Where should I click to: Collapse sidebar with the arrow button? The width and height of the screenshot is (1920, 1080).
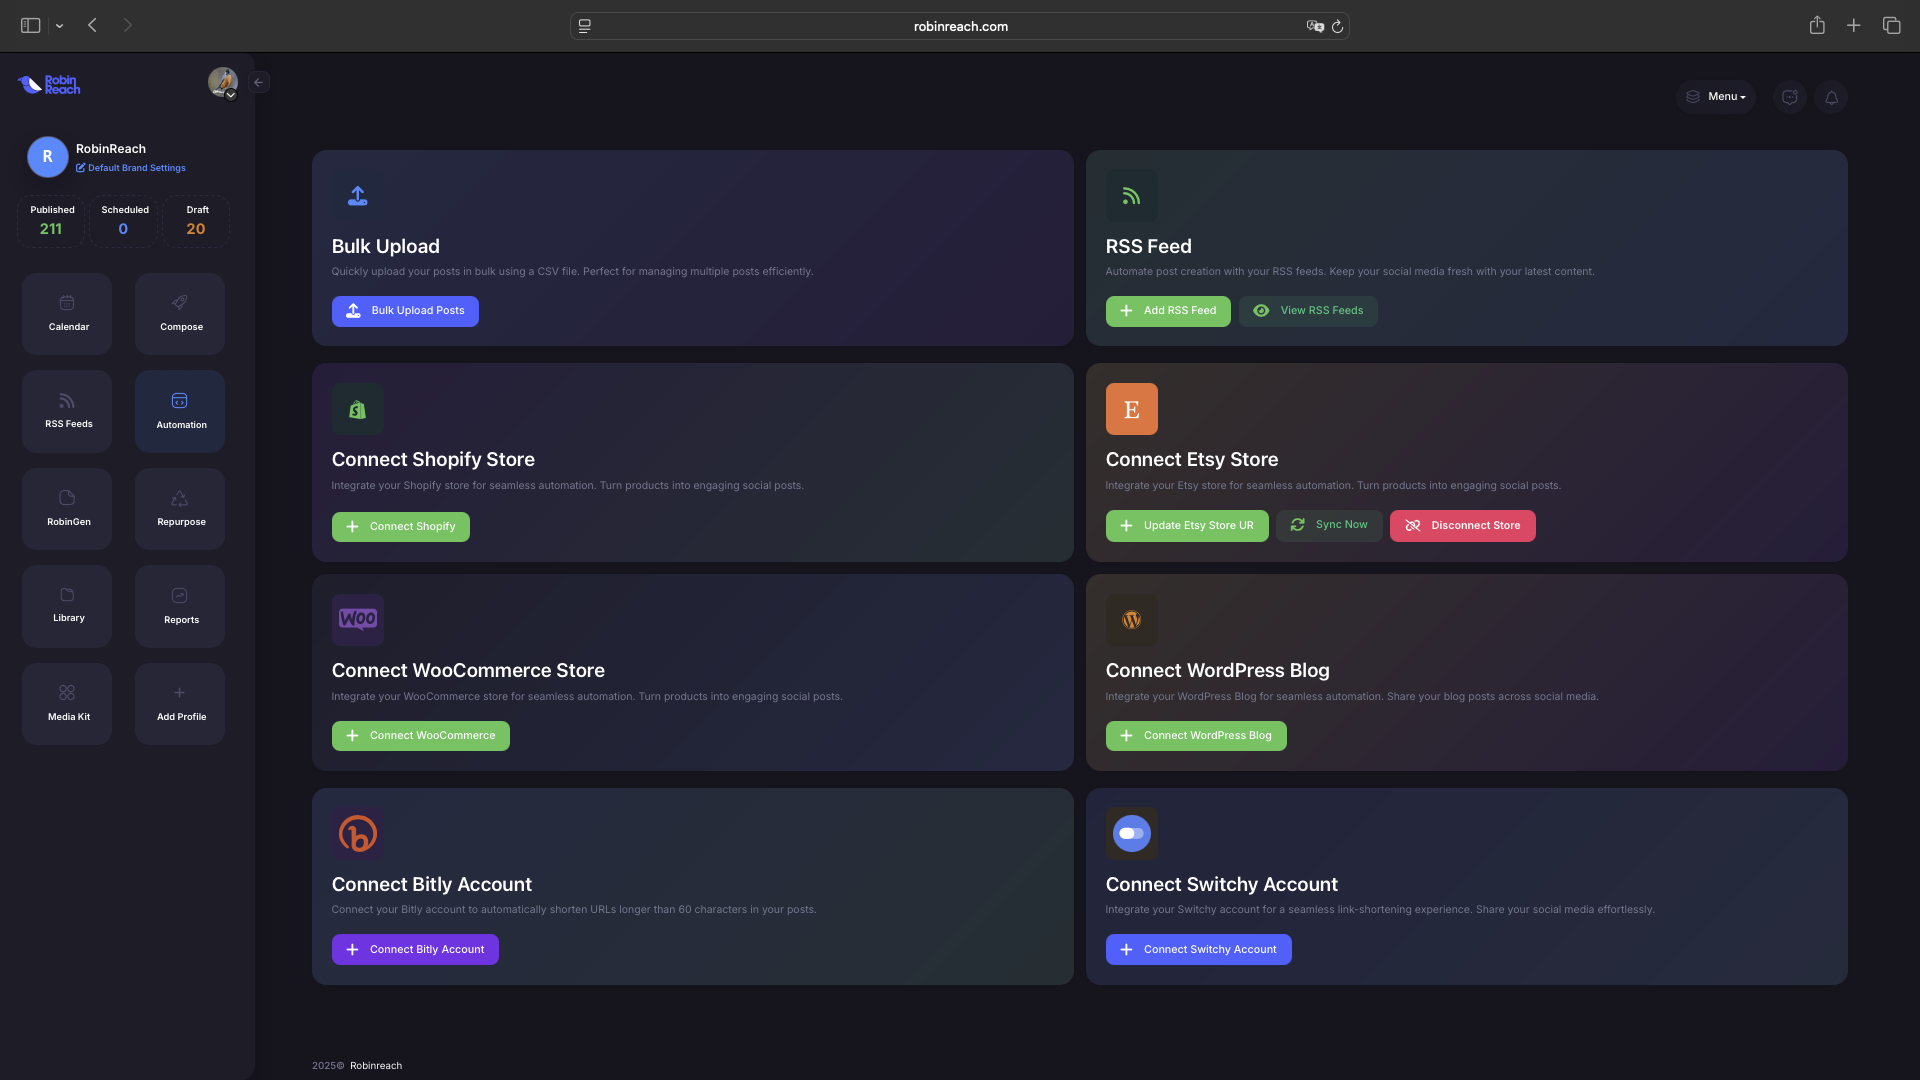click(x=259, y=83)
